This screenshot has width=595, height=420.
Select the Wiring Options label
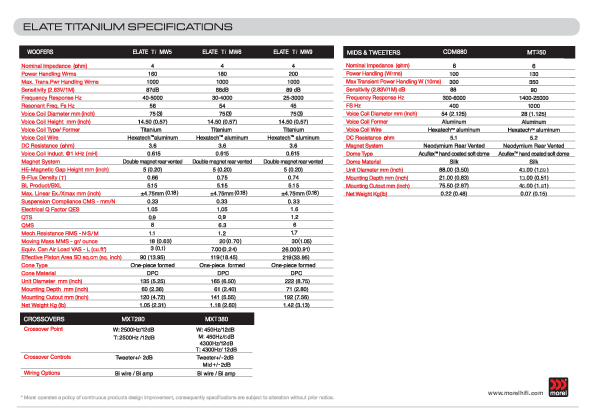click(x=42, y=373)
